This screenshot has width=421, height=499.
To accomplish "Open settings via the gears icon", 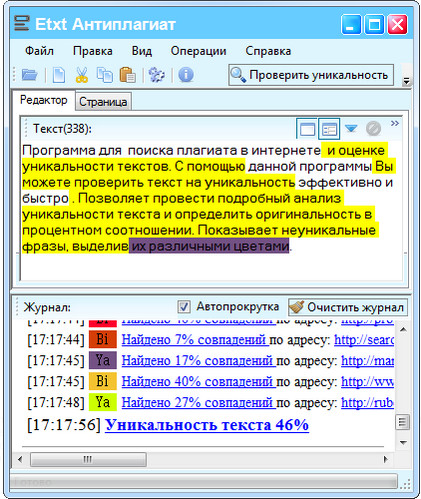I will (x=156, y=75).
